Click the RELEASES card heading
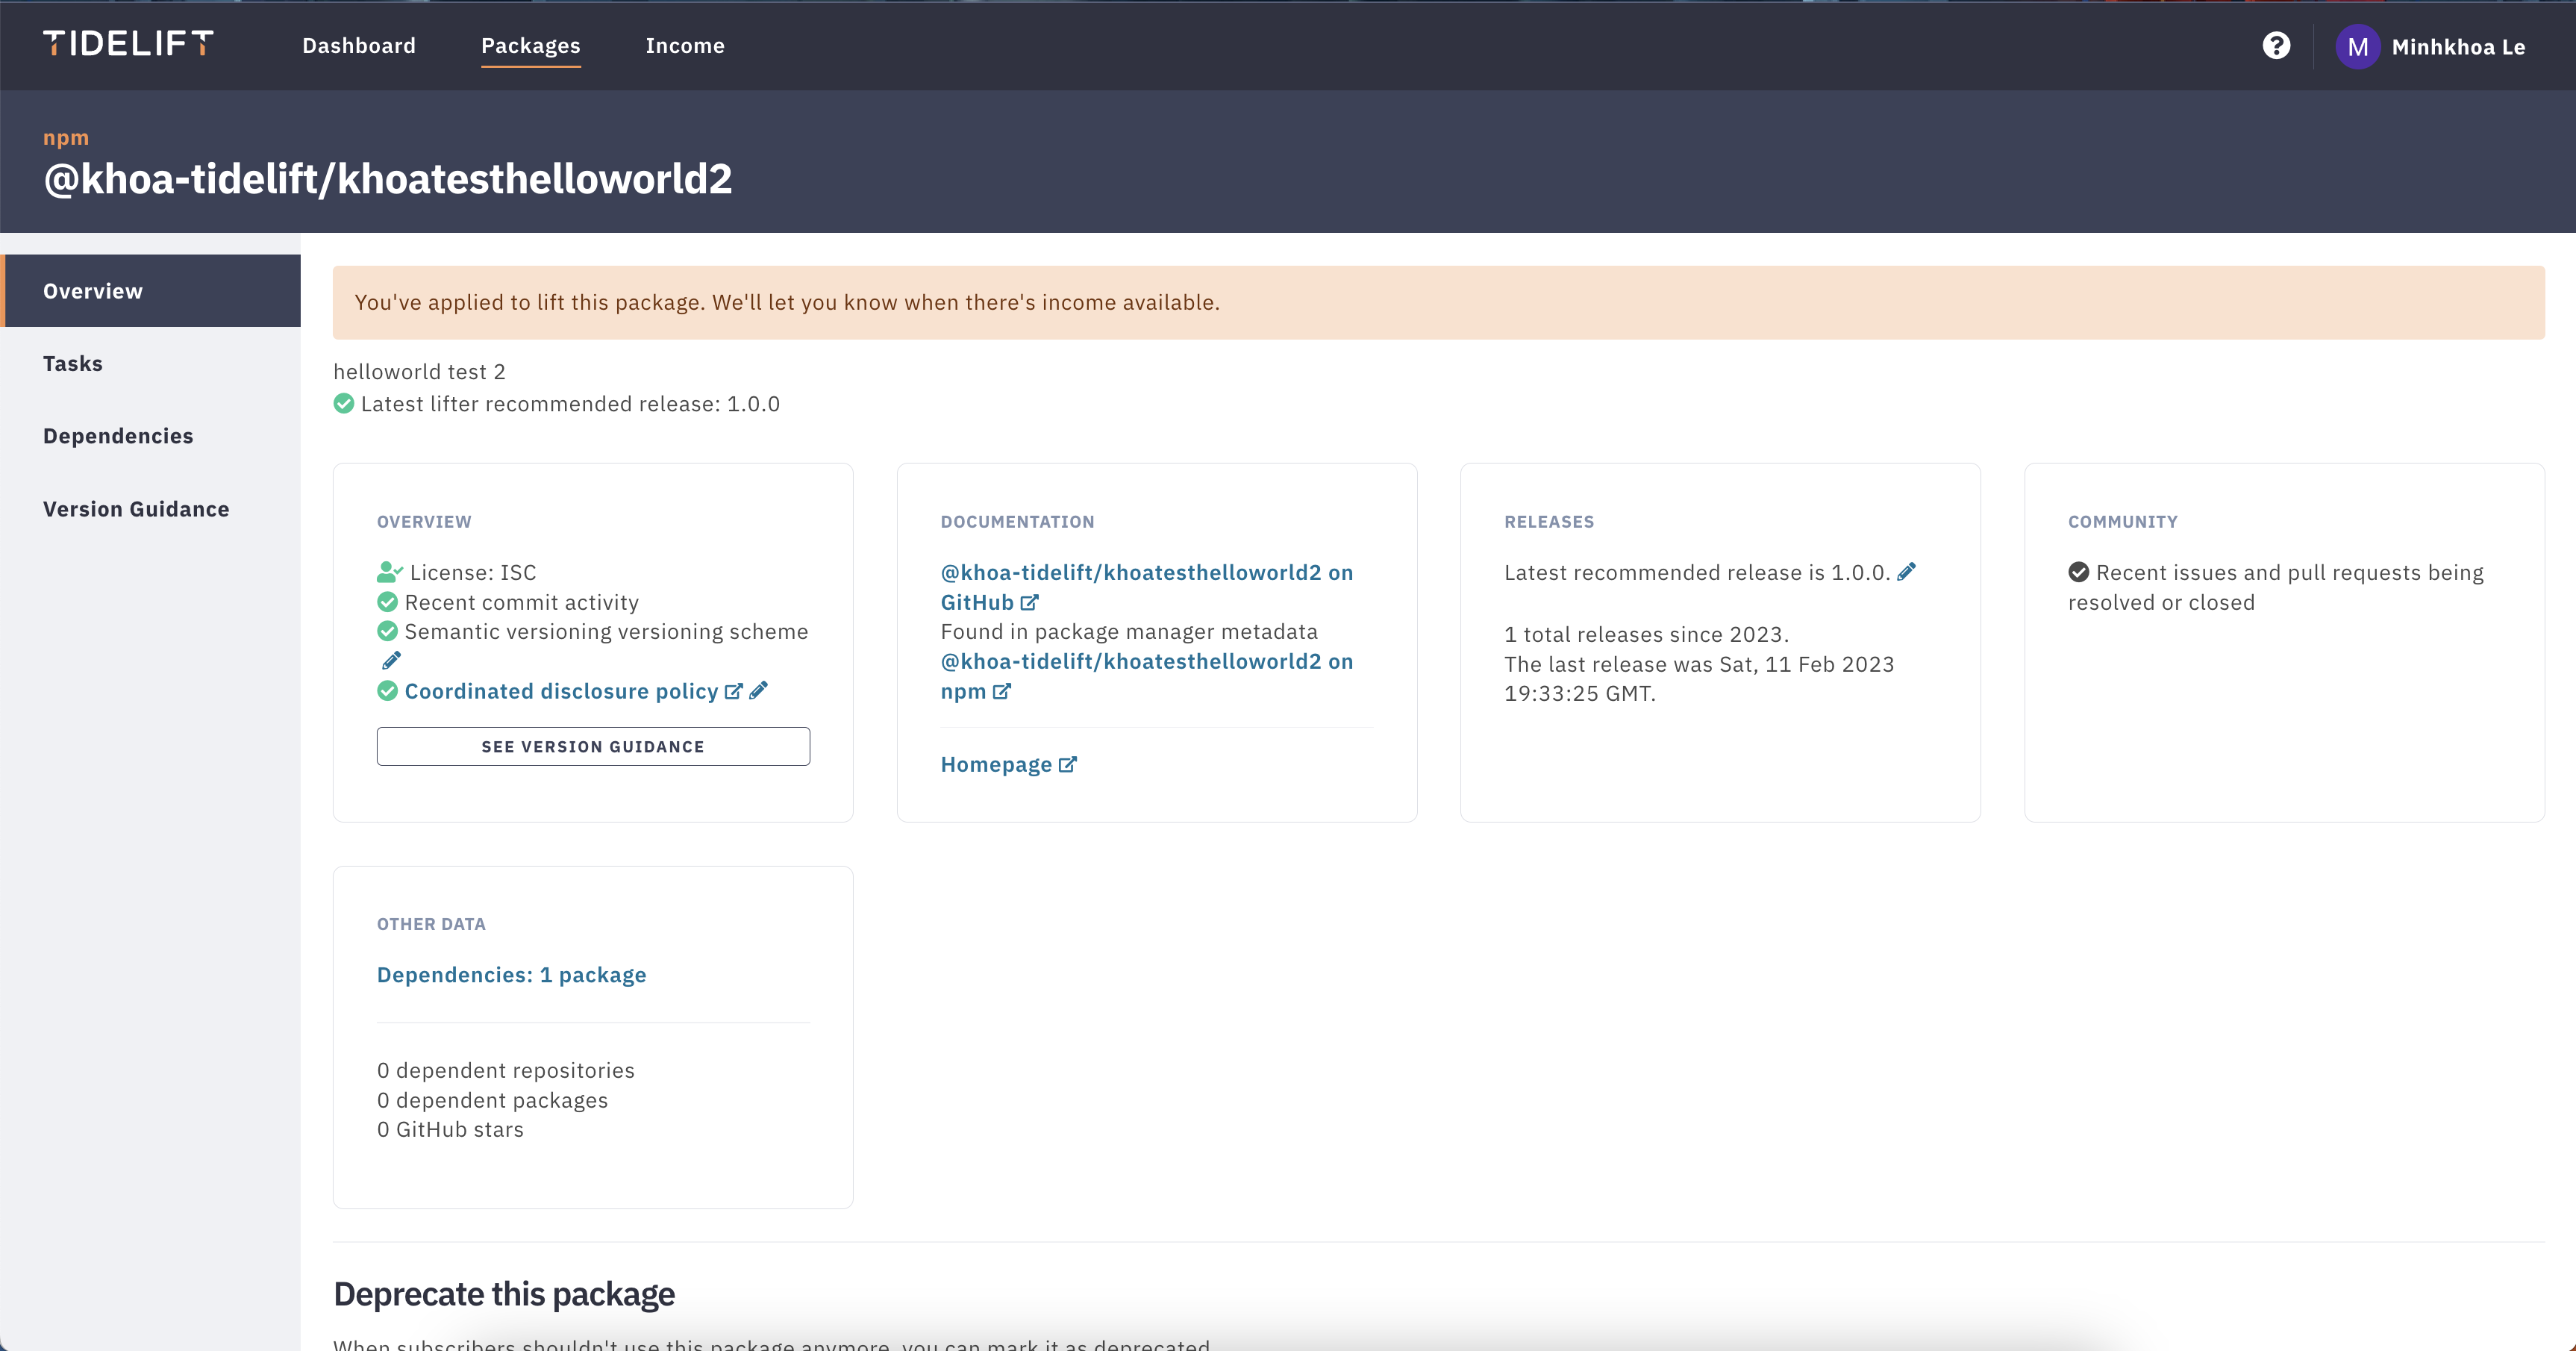This screenshot has height=1351, width=2576. point(1549,522)
